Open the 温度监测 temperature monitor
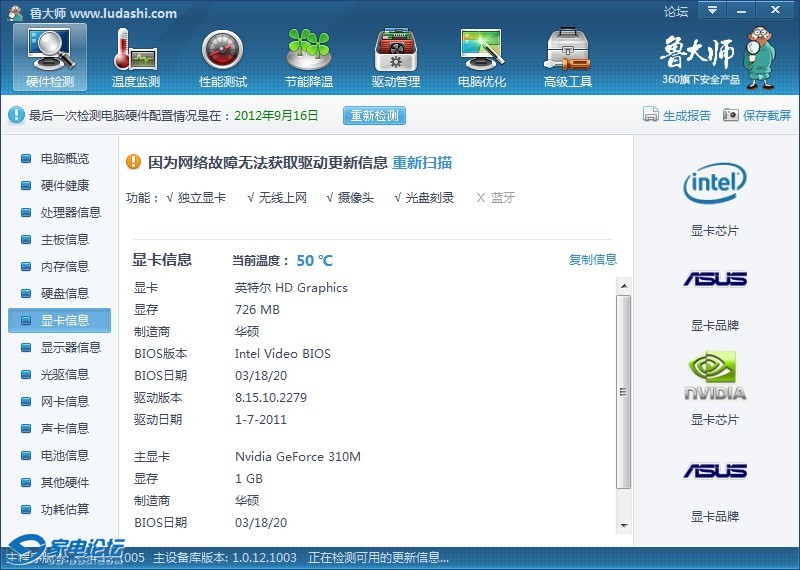Viewport: 800px width, 570px height. click(136, 57)
